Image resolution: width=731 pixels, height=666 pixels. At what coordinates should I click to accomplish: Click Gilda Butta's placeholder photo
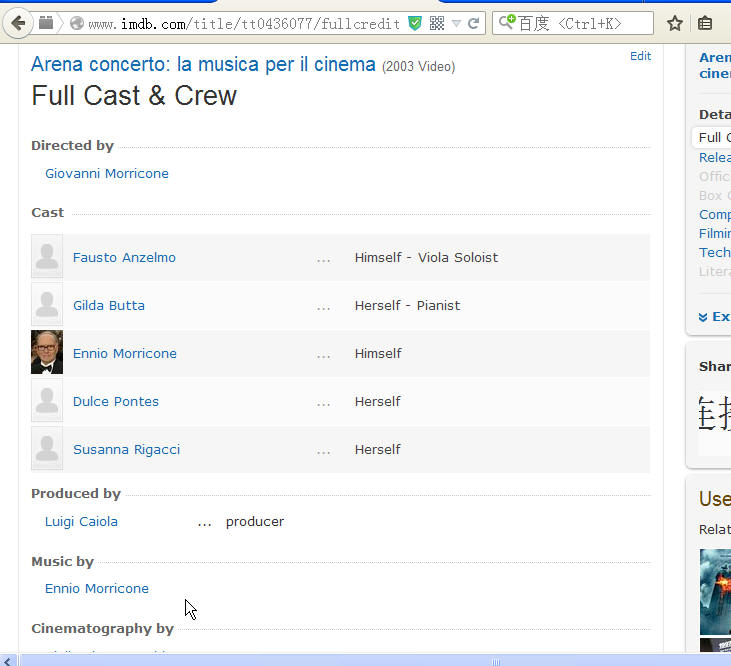(x=47, y=304)
